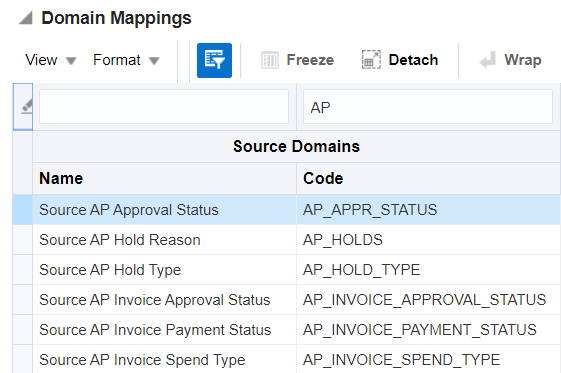Click the clear filter eraser icon
The width and height of the screenshot is (561, 373).
[x=26, y=107]
